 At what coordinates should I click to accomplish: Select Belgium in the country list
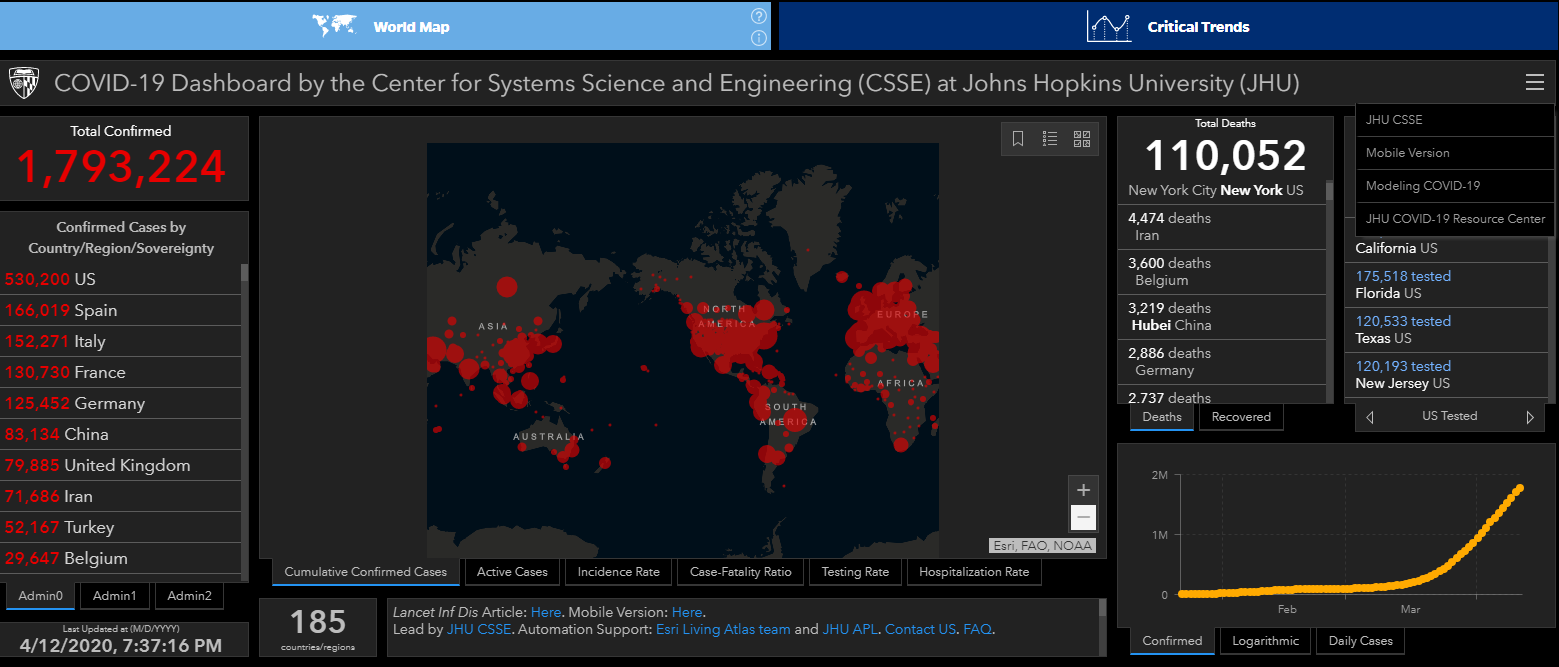pyautogui.click(x=121, y=558)
